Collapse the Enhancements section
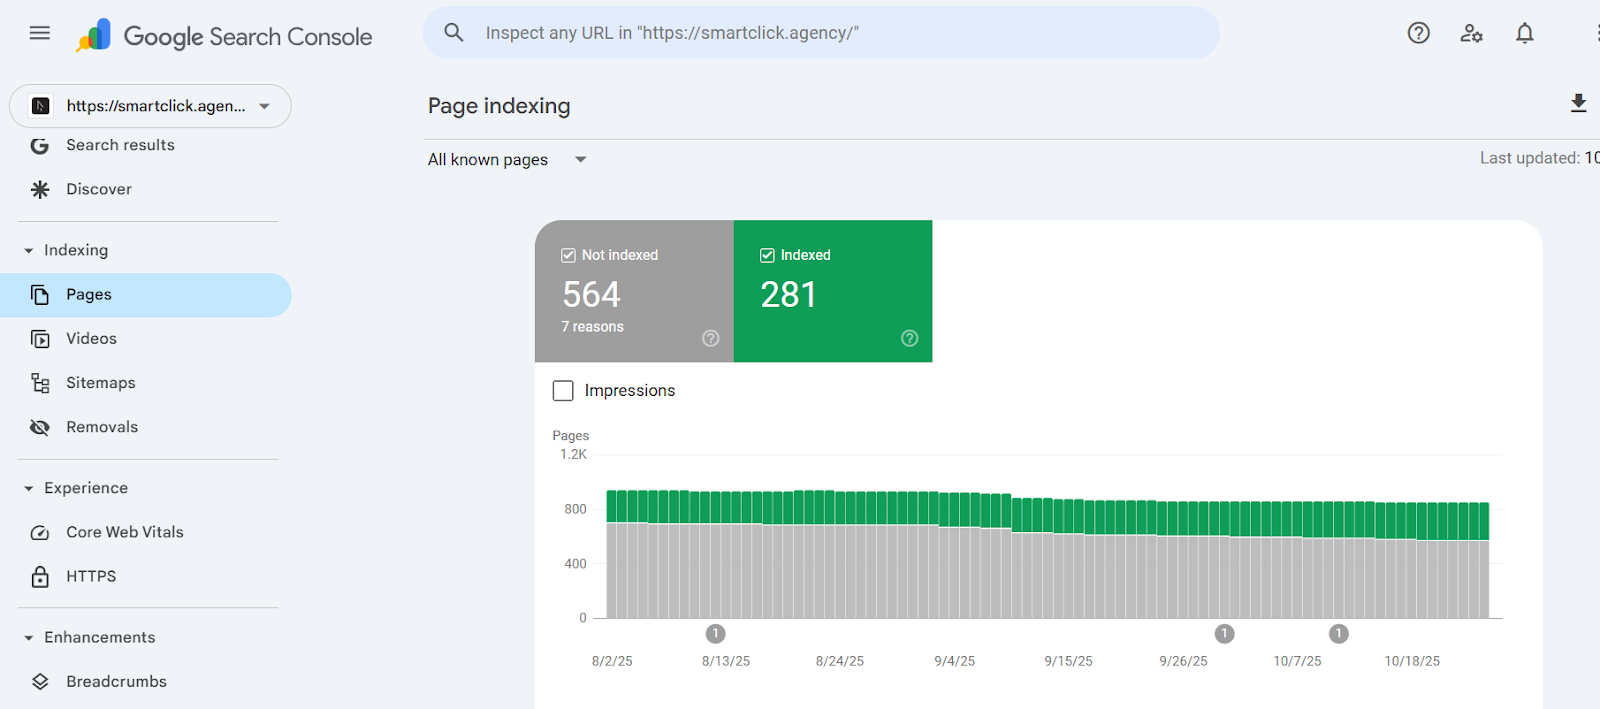 29,638
